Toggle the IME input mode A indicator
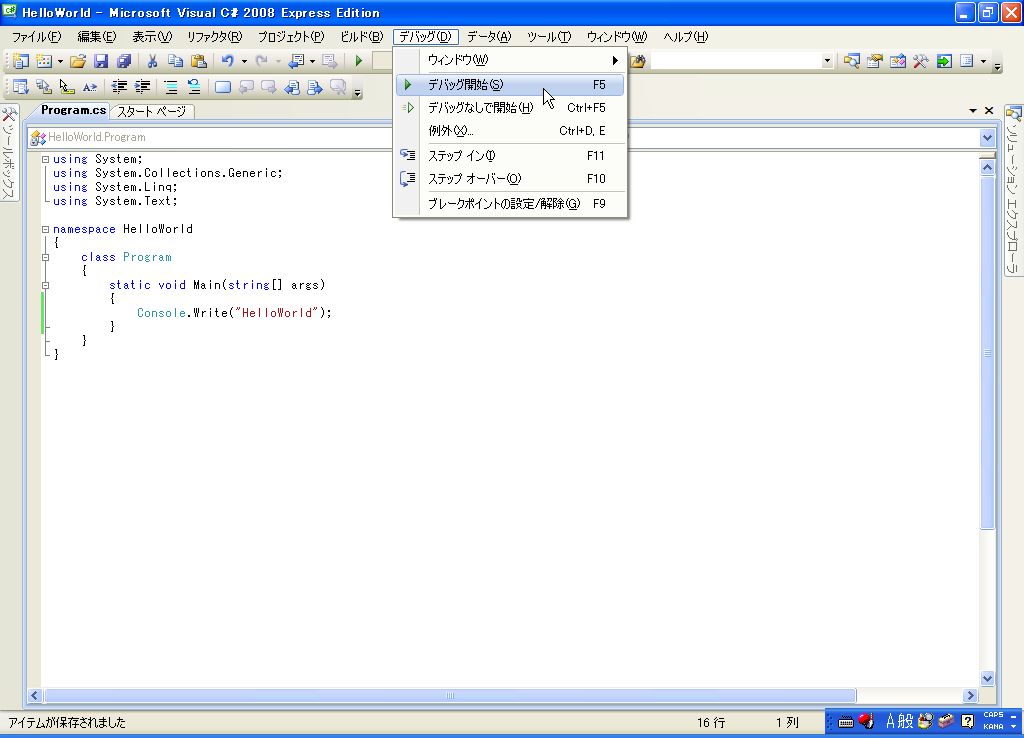Screen dimensions: 1024x738 click(x=890, y=721)
